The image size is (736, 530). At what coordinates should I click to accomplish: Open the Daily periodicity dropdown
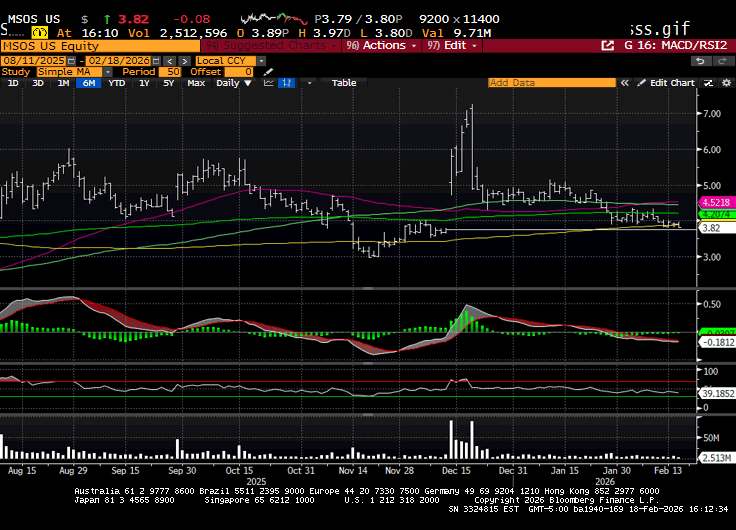click(x=234, y=83)
